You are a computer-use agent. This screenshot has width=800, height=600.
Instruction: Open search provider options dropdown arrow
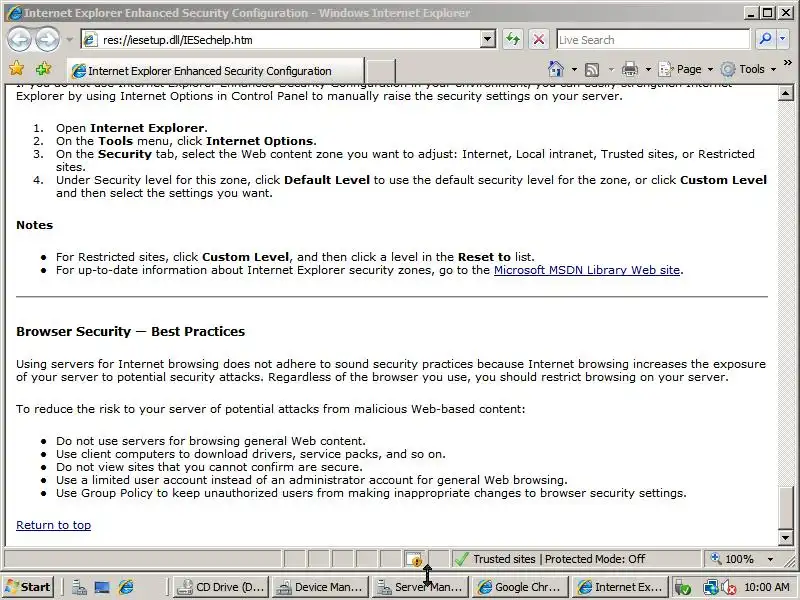point(783,40)
